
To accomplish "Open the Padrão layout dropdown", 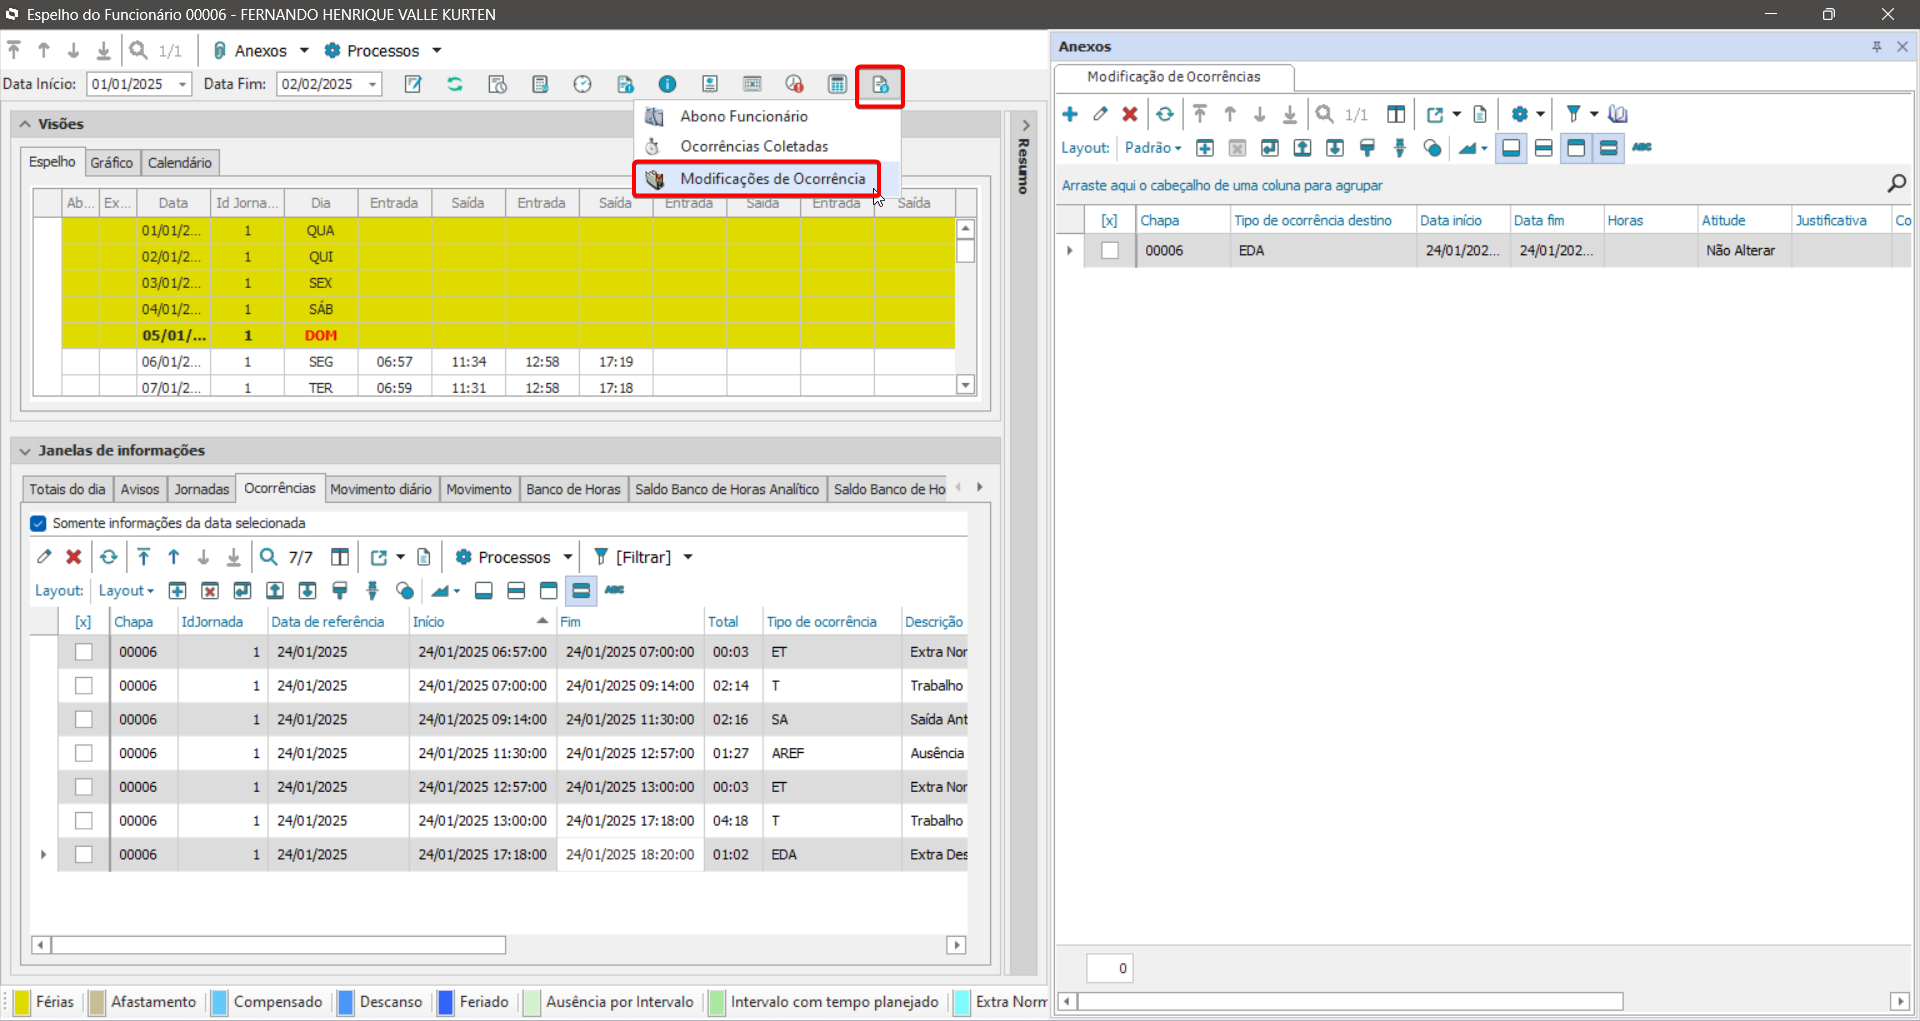I will (x=1153, y=148).
